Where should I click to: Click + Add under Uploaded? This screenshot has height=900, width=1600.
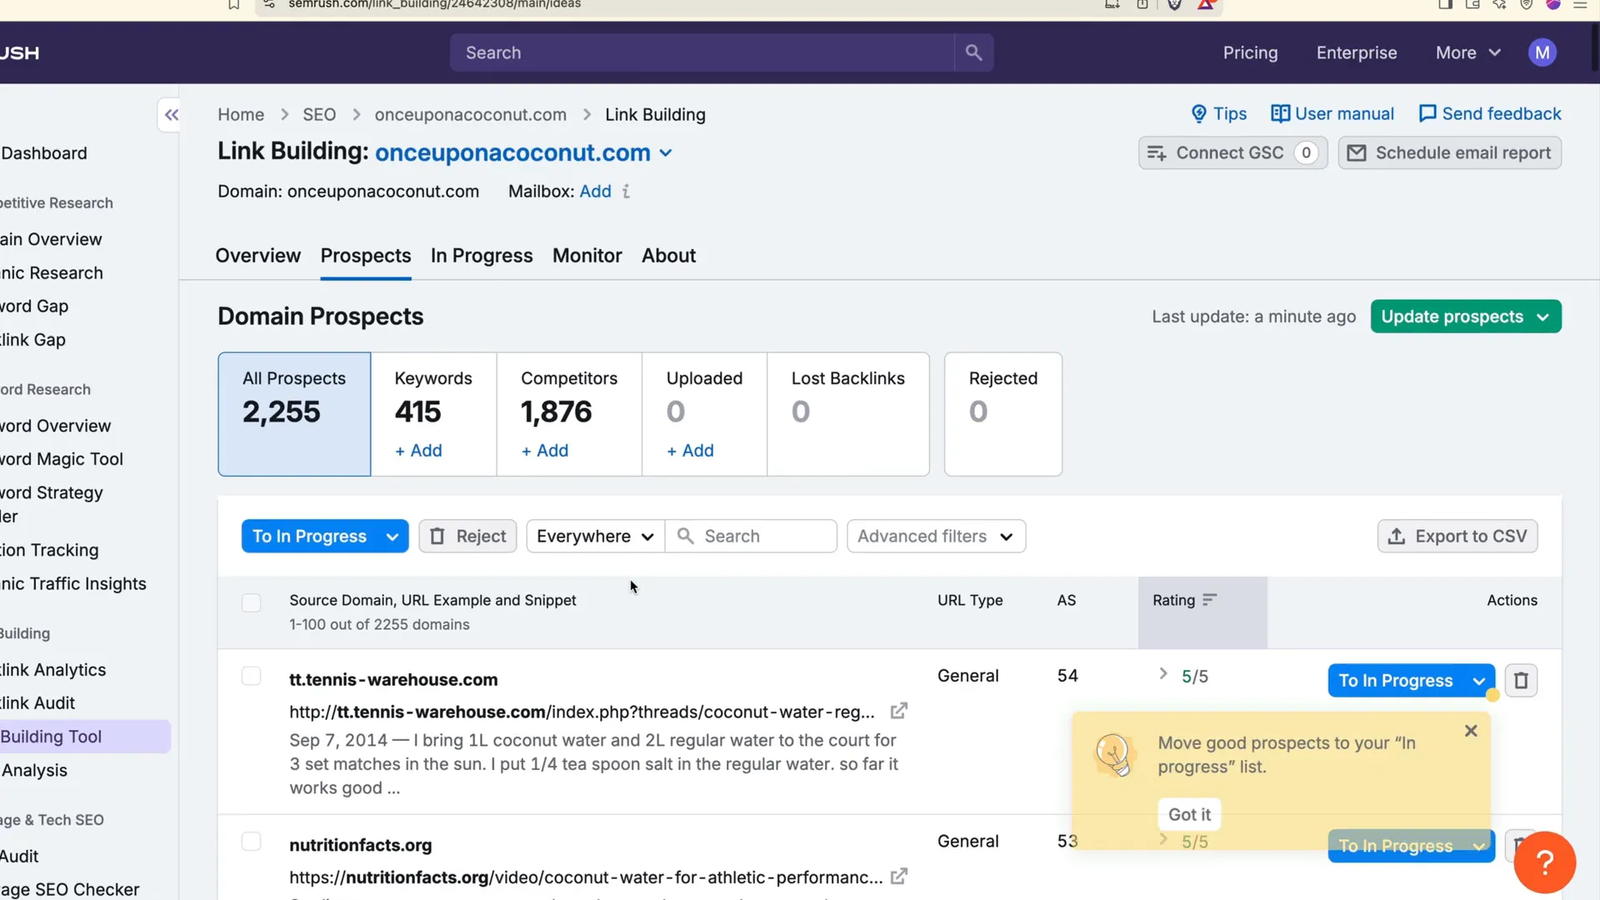690,451
